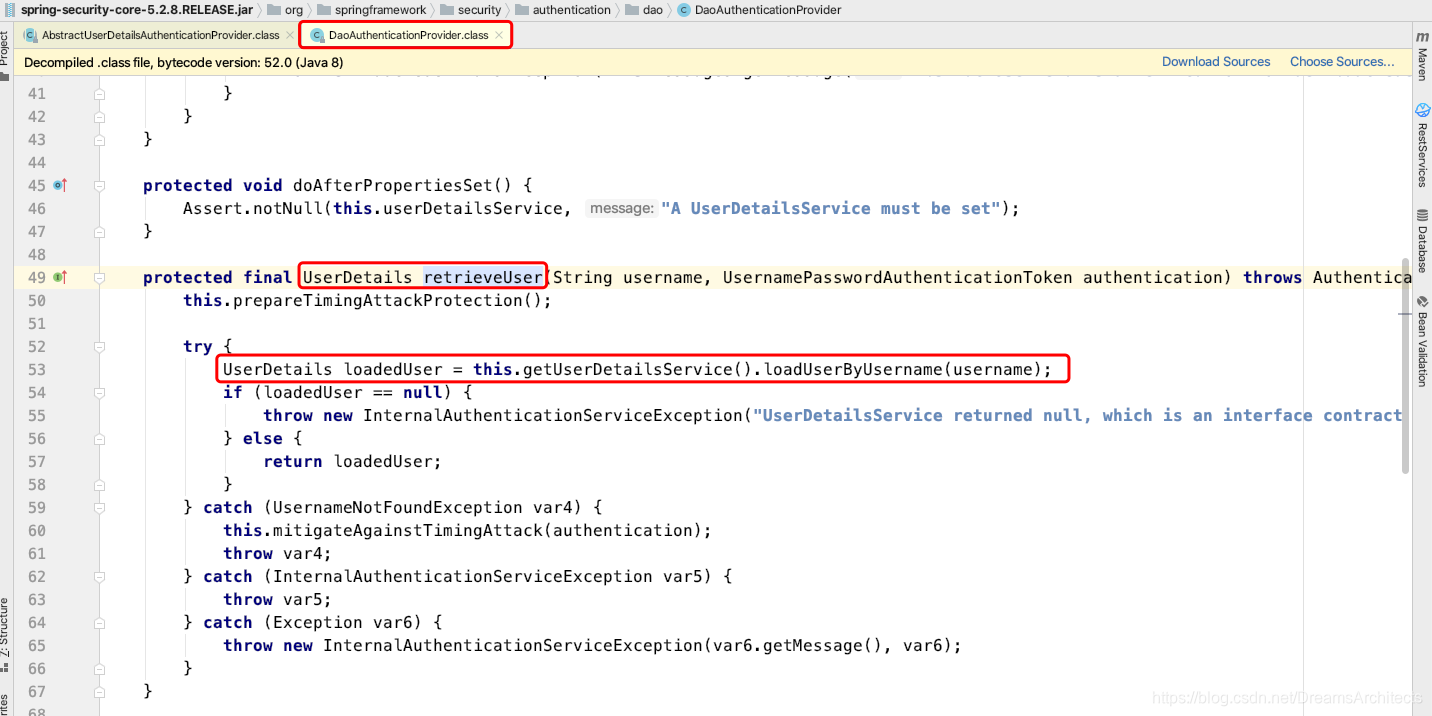This screenshot has width=1432, height=716.
Task: Click 'return loadedUser;' on line 57
Action: tap(352, 461)
